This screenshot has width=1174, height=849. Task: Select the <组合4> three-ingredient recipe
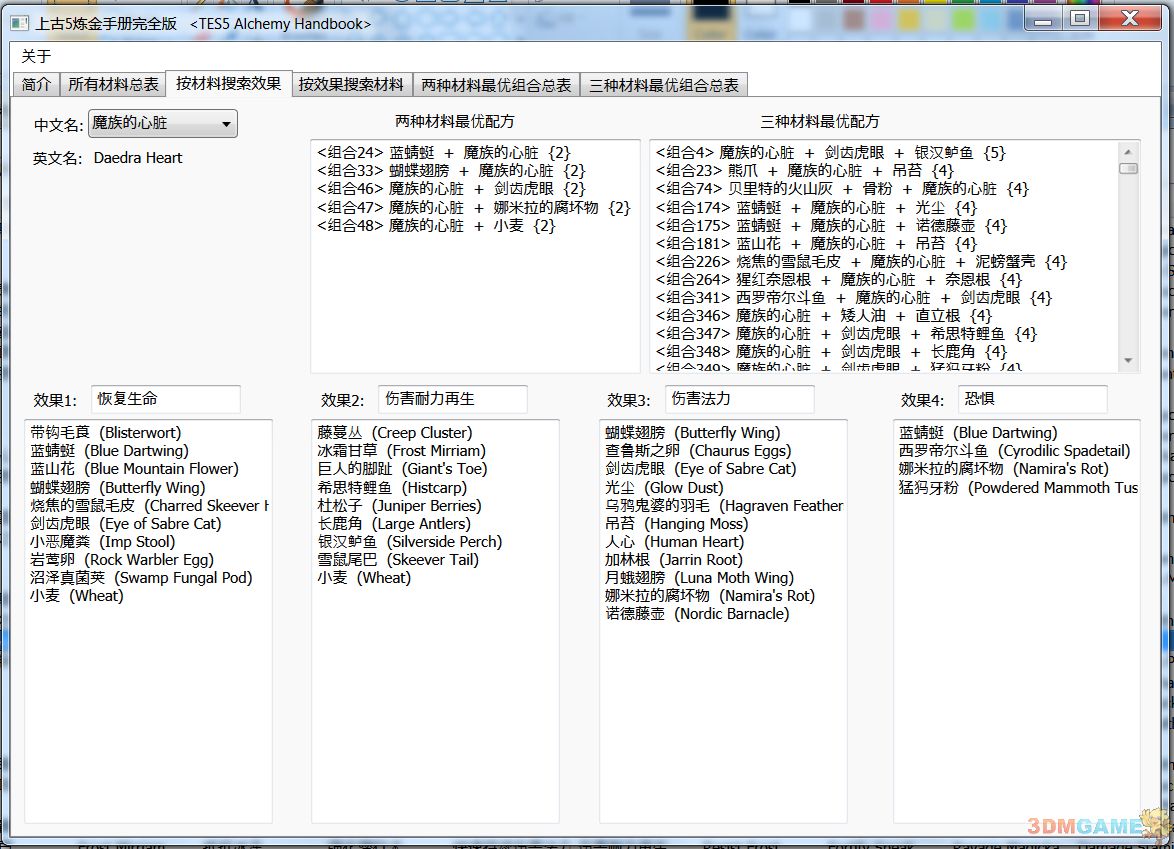(x=831, y=153)
